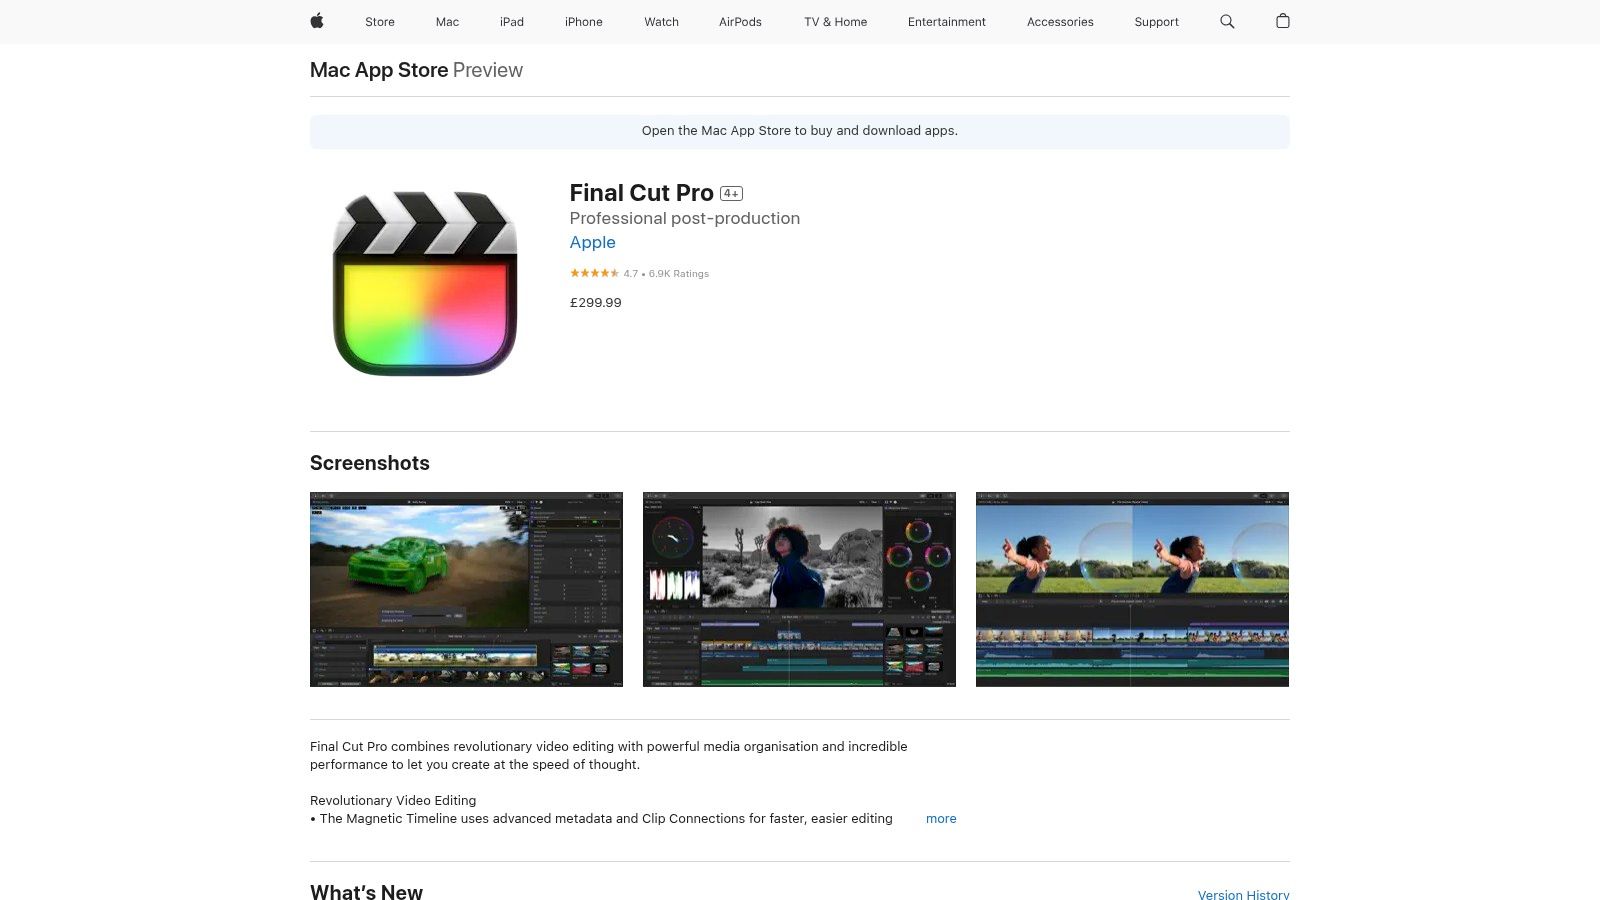Open the shopping bag icon

pos(1283,21)
